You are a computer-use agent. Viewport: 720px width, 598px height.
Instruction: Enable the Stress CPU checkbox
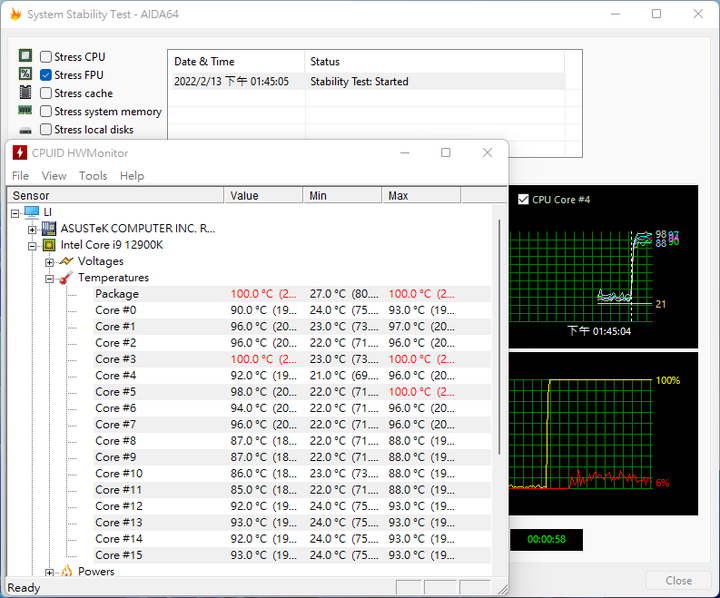point(45,56)
